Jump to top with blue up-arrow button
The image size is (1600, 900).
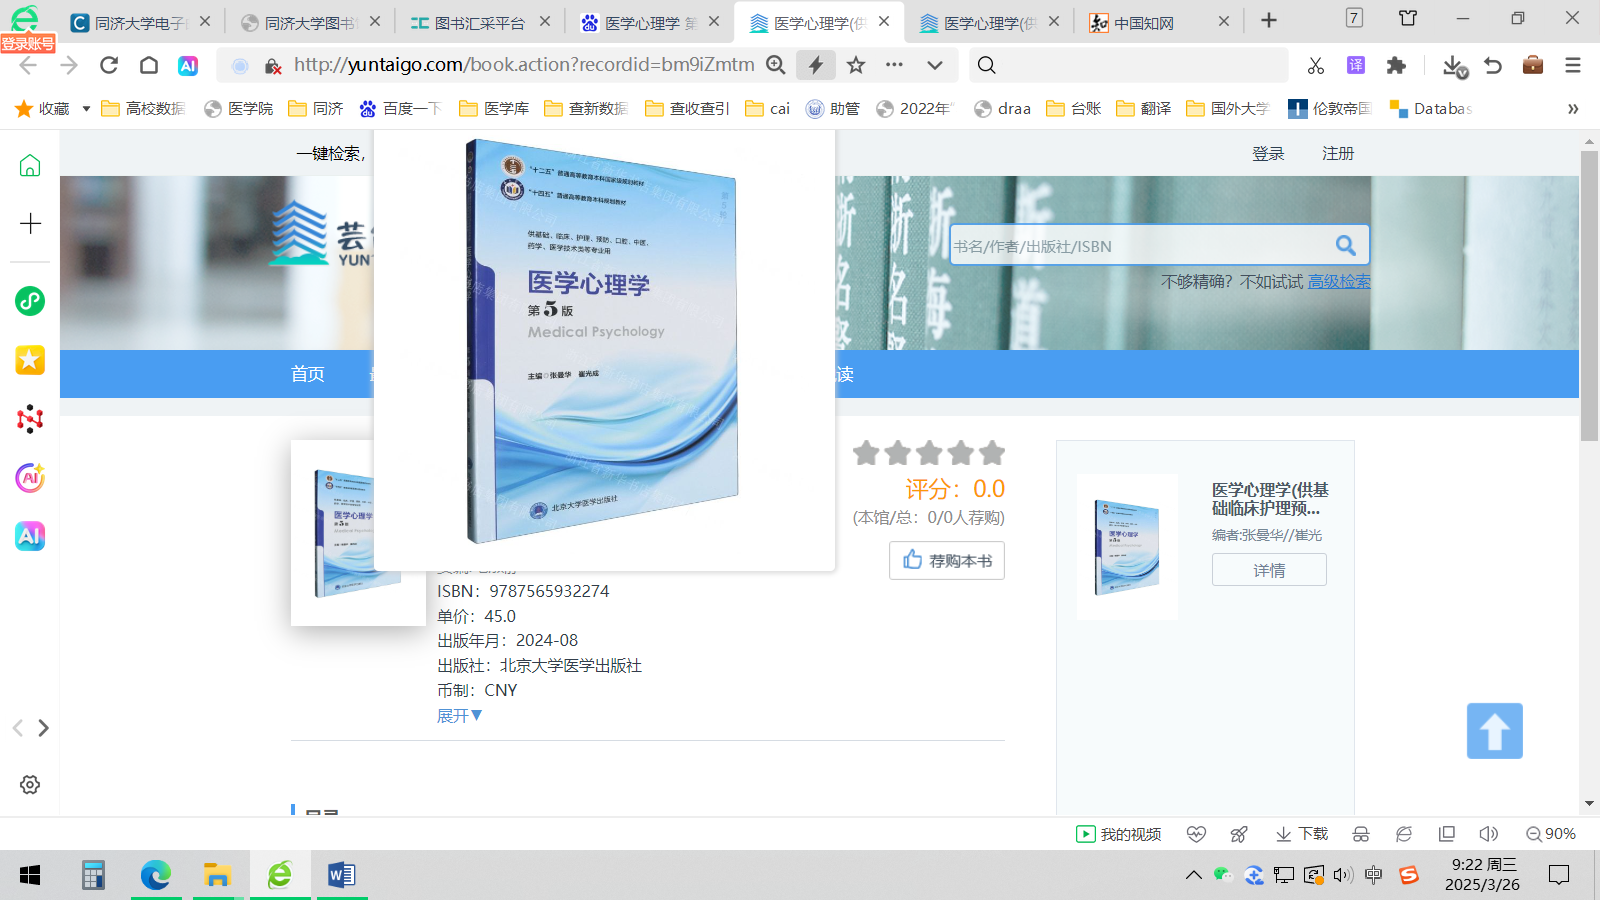(x=1495, y=731)
